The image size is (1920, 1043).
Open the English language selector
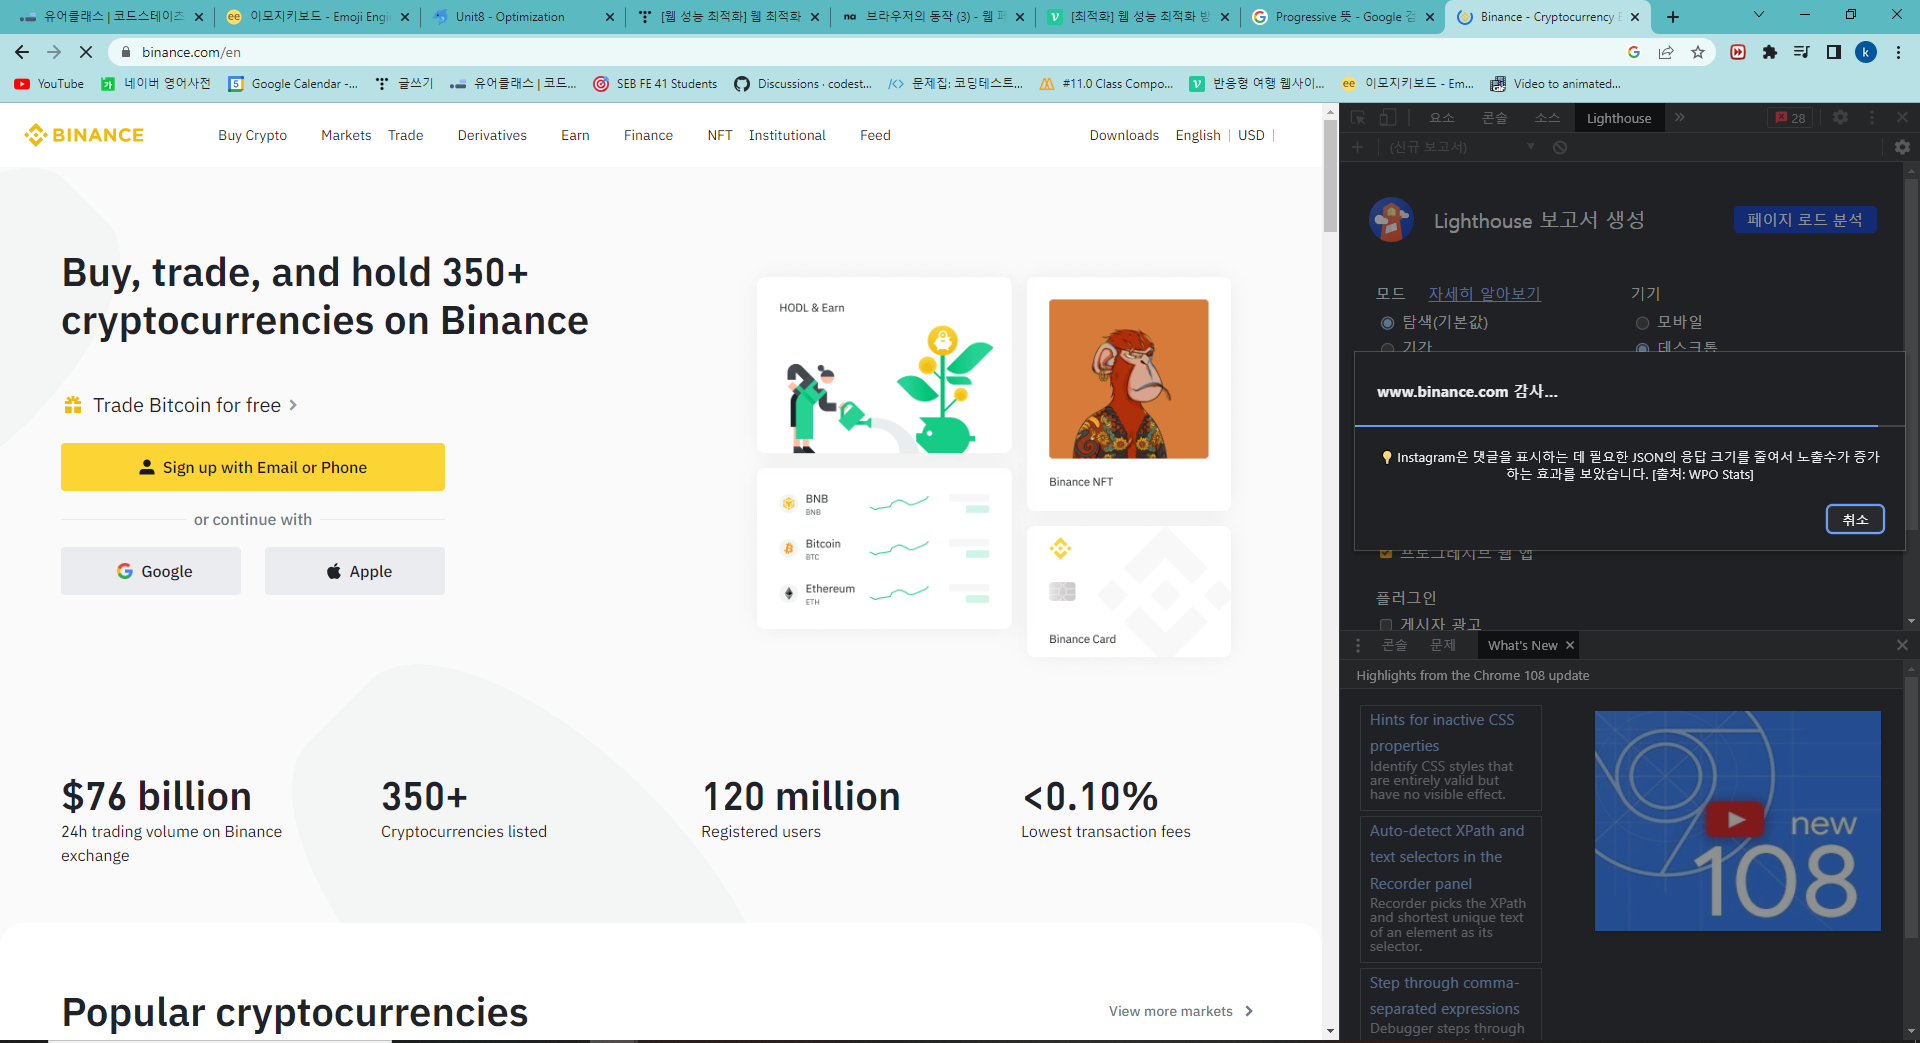click(1198, 135)
